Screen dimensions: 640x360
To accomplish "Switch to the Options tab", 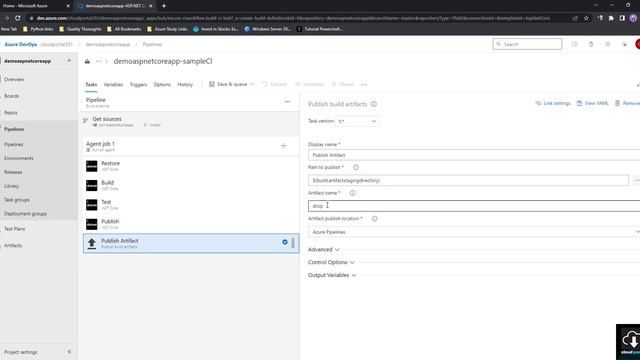I will point(162,84).
